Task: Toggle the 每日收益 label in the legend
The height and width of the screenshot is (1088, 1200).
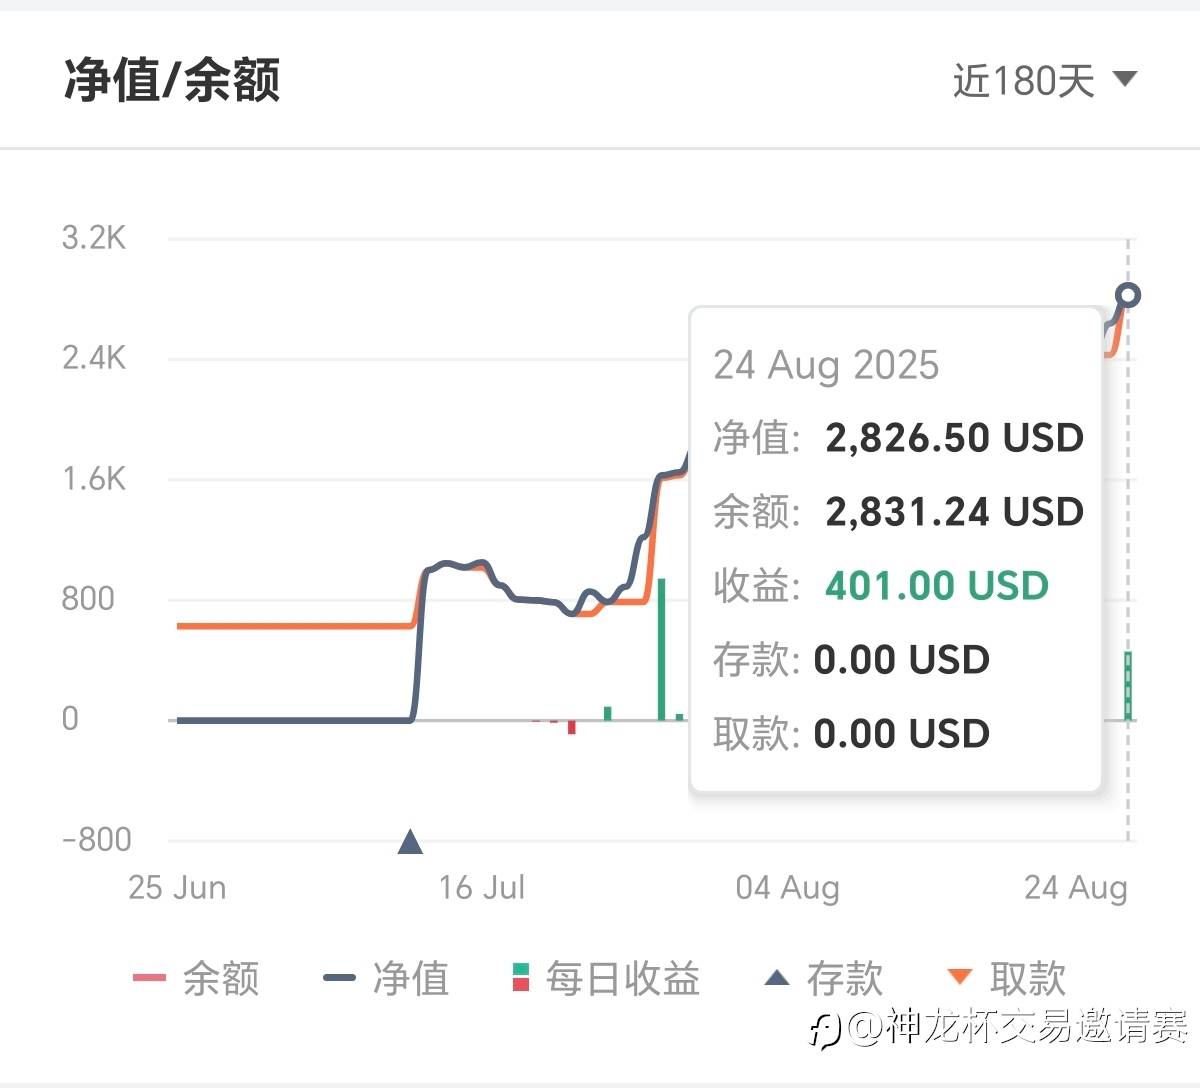Action: point(622,978)
